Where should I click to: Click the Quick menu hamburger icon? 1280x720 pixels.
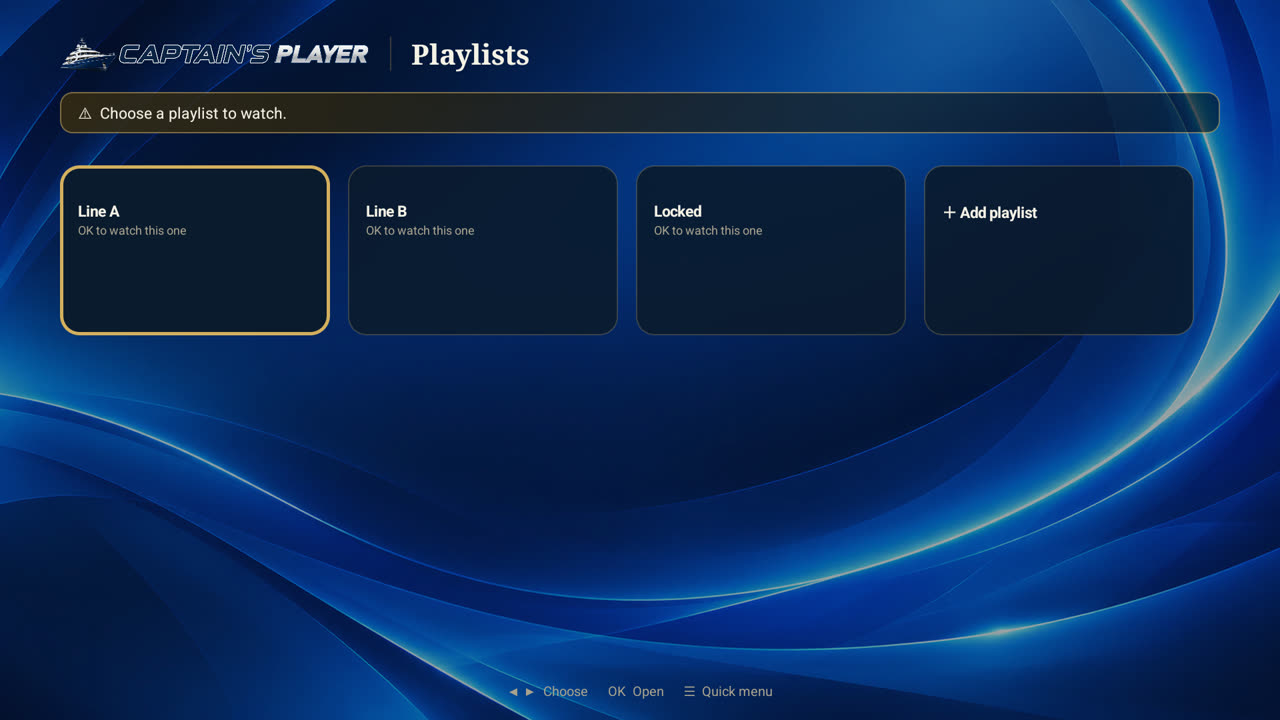coord(689,691)
